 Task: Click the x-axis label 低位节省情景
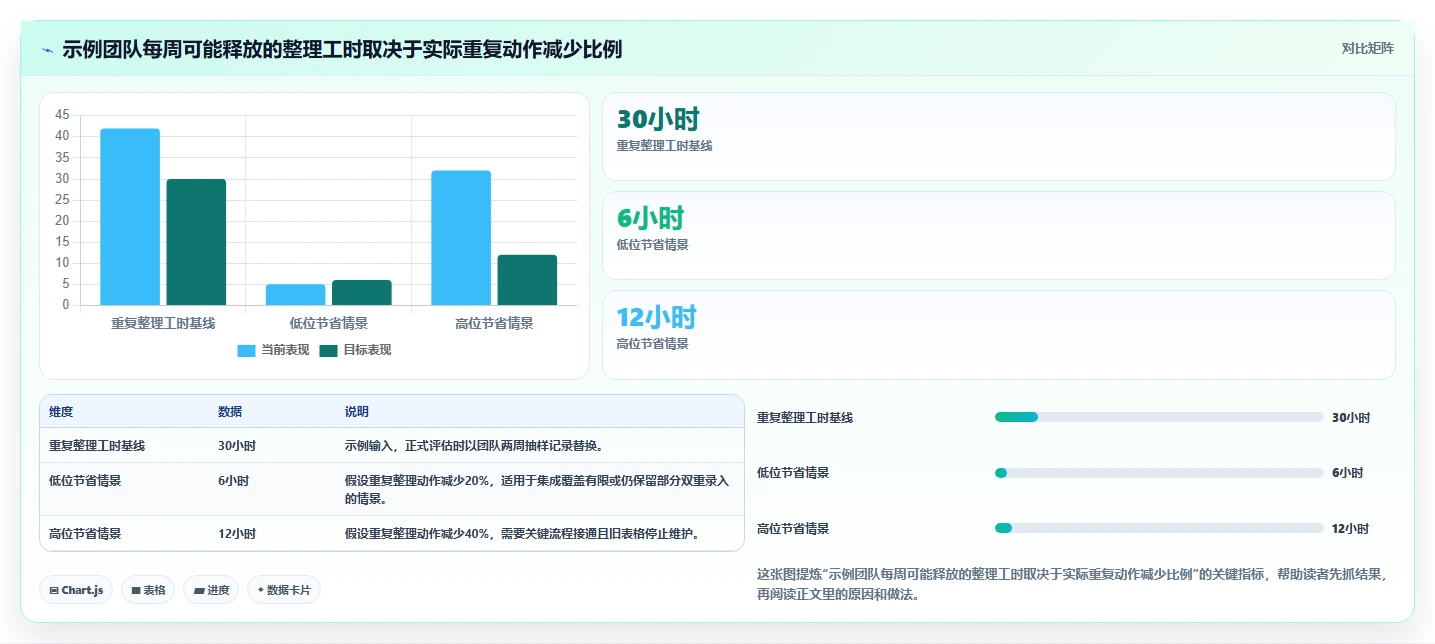[x=328, y=323]
